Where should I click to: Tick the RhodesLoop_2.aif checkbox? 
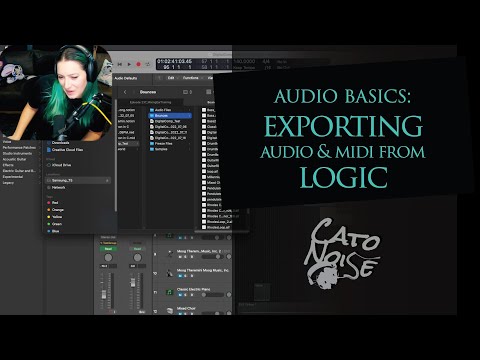(x=204, y=221)
